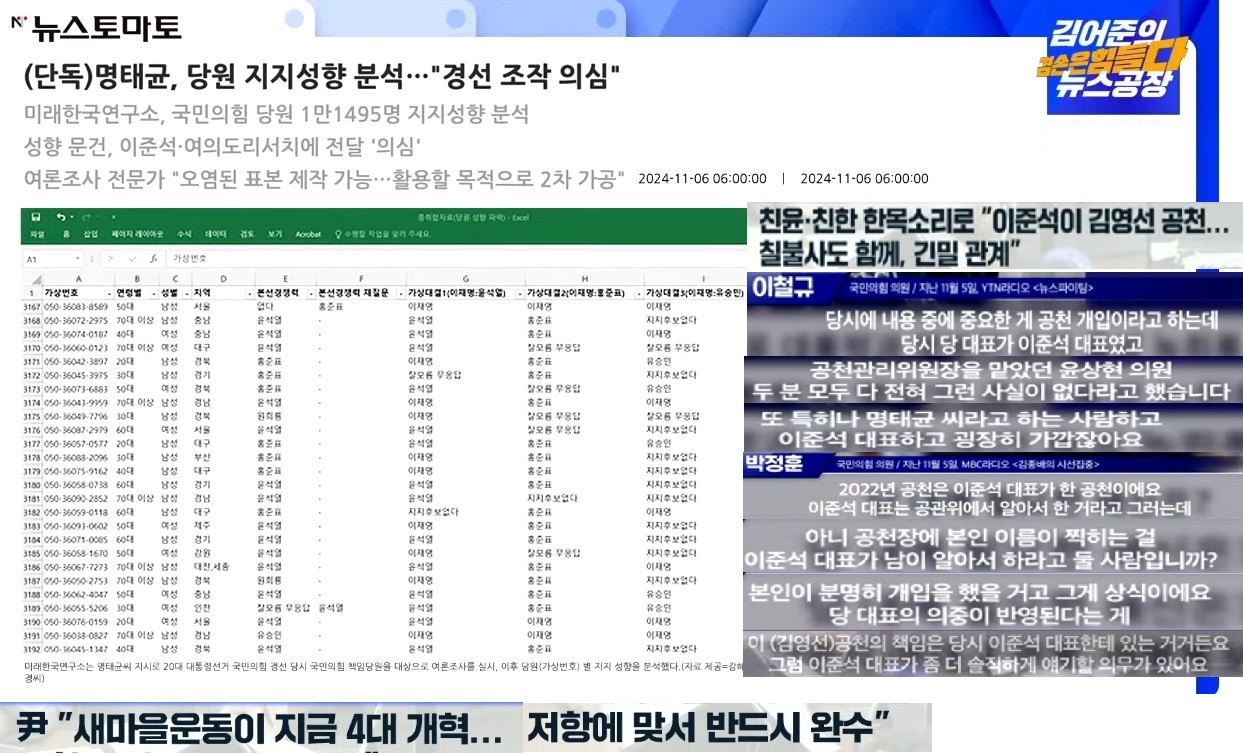Click cell 050-36049-7796 in row 3175
Image resolution: width=1243 pixels, height=755 pixels.
click(76, 416)
